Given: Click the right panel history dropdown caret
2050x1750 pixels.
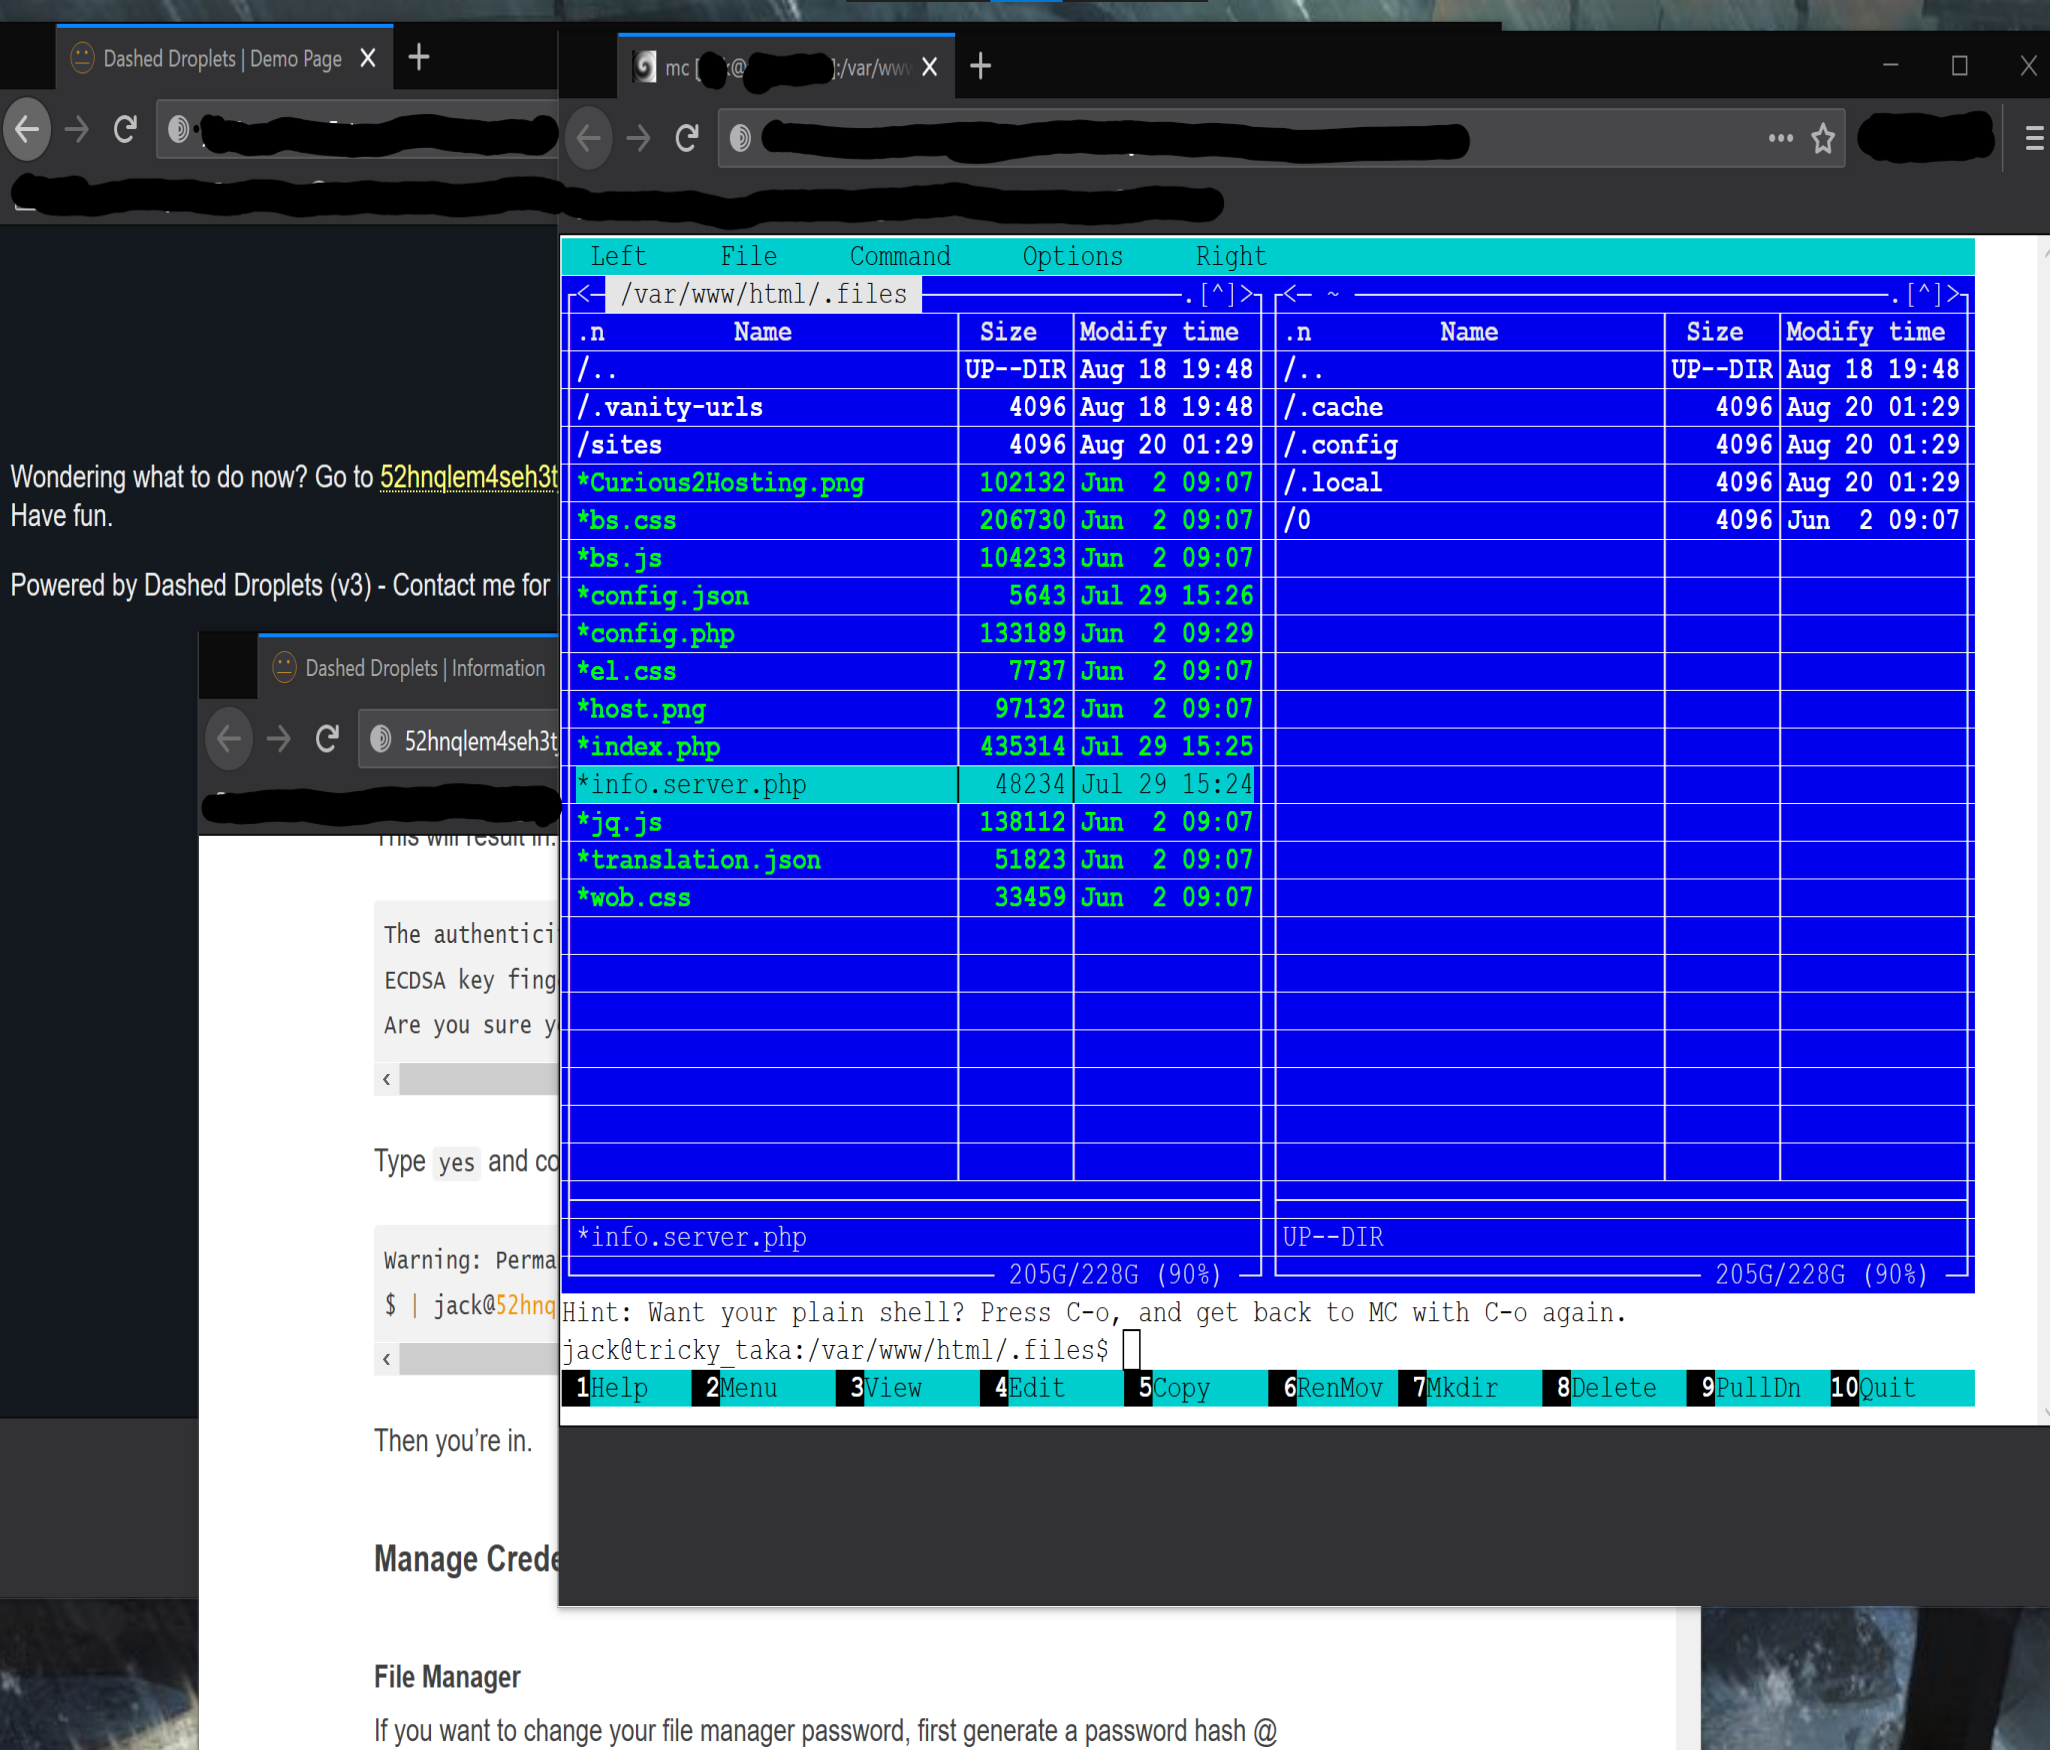Looking at the screenshot, I should coord(1923,294).
